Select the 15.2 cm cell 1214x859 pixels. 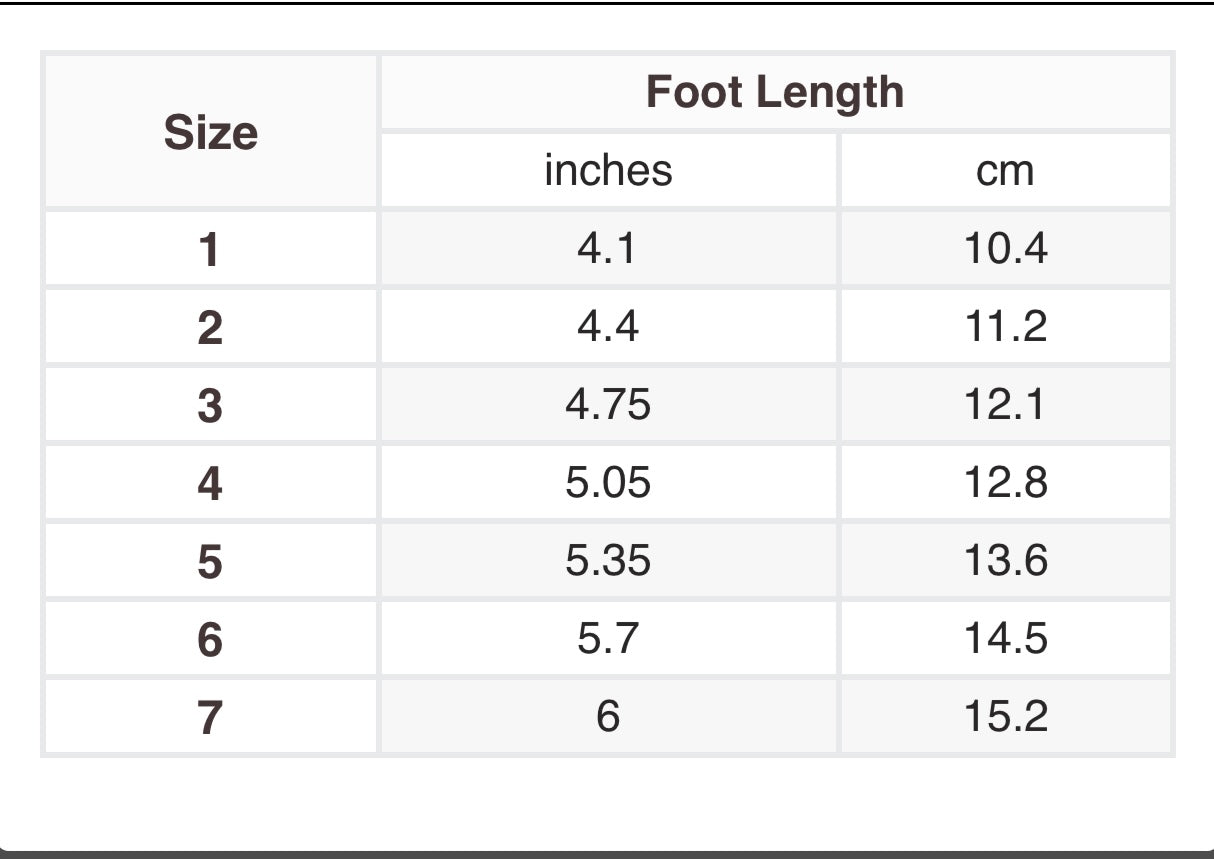click(1005, 716)
